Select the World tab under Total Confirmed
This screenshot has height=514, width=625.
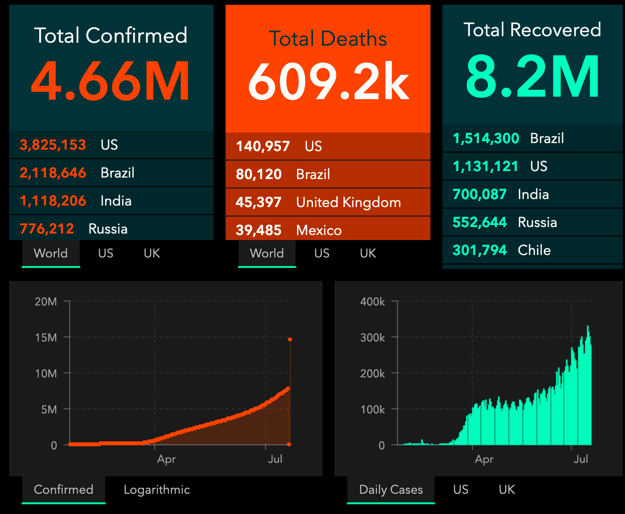(x=51, y=253)
